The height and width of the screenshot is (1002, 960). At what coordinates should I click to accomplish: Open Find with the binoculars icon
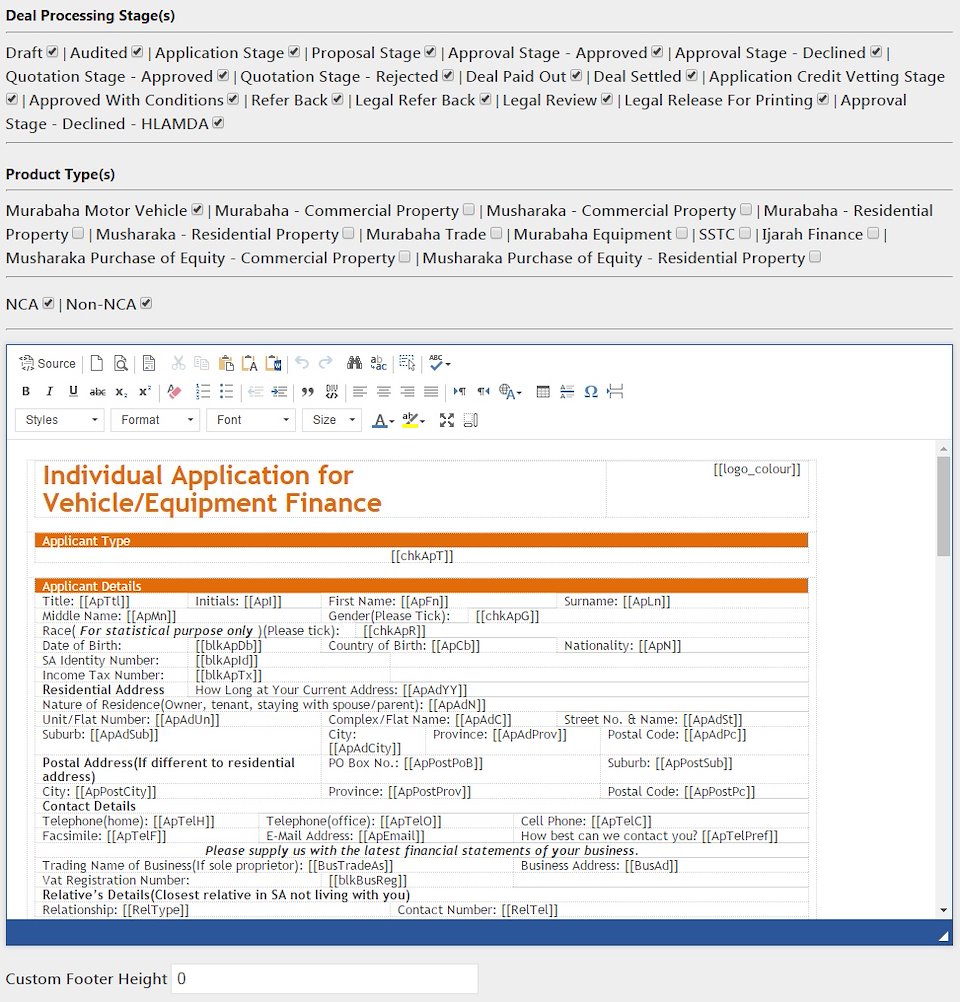354,364
